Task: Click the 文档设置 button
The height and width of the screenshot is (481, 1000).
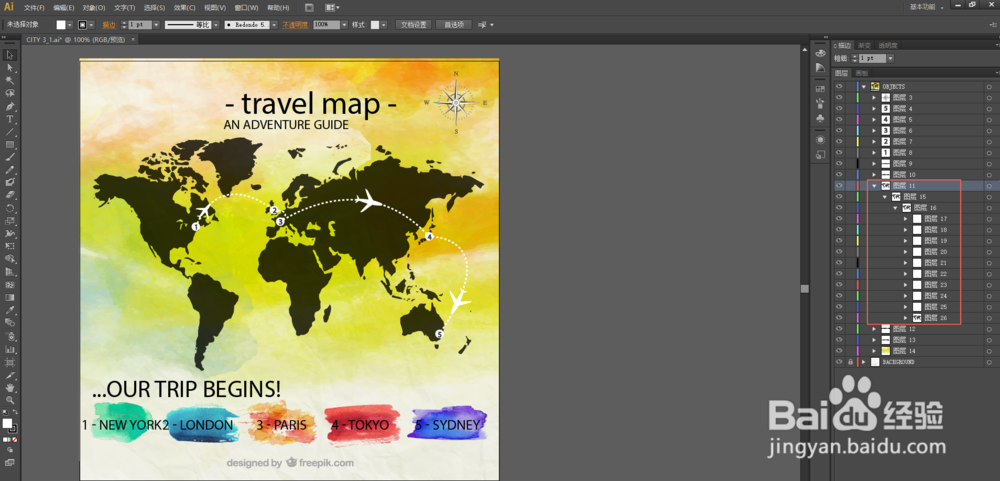Action: (413, 25)
